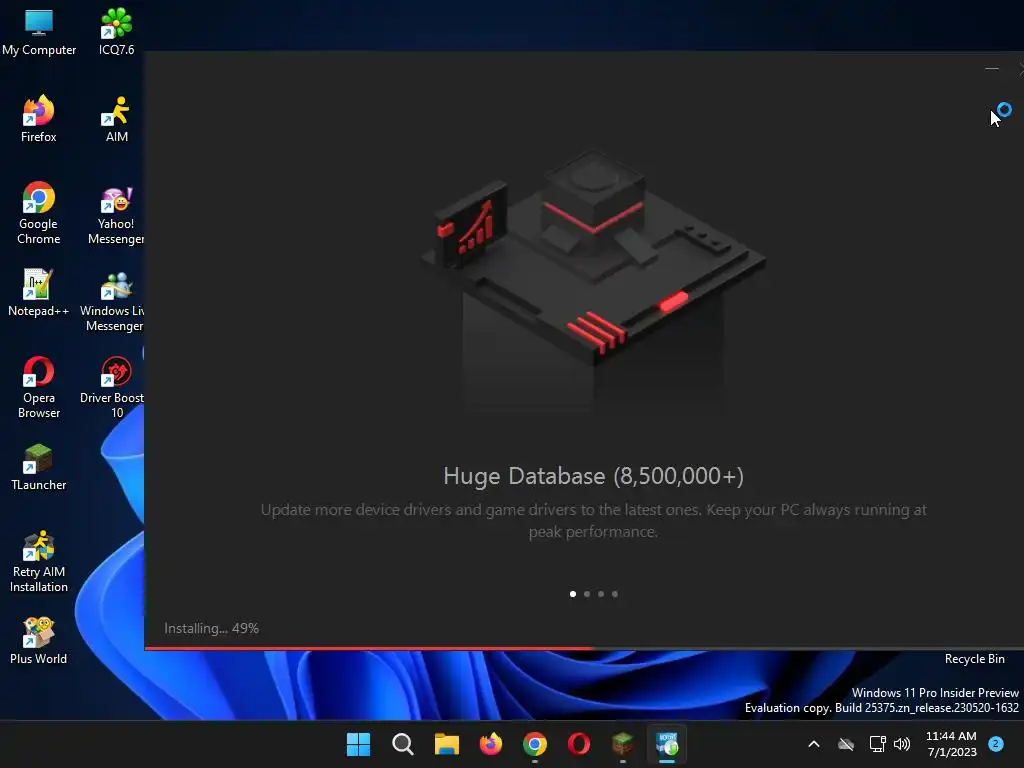The width and height of the screenshot is (1024, 768).
Task: Open Google Chrome desktop shortcut
Action: 39,213
